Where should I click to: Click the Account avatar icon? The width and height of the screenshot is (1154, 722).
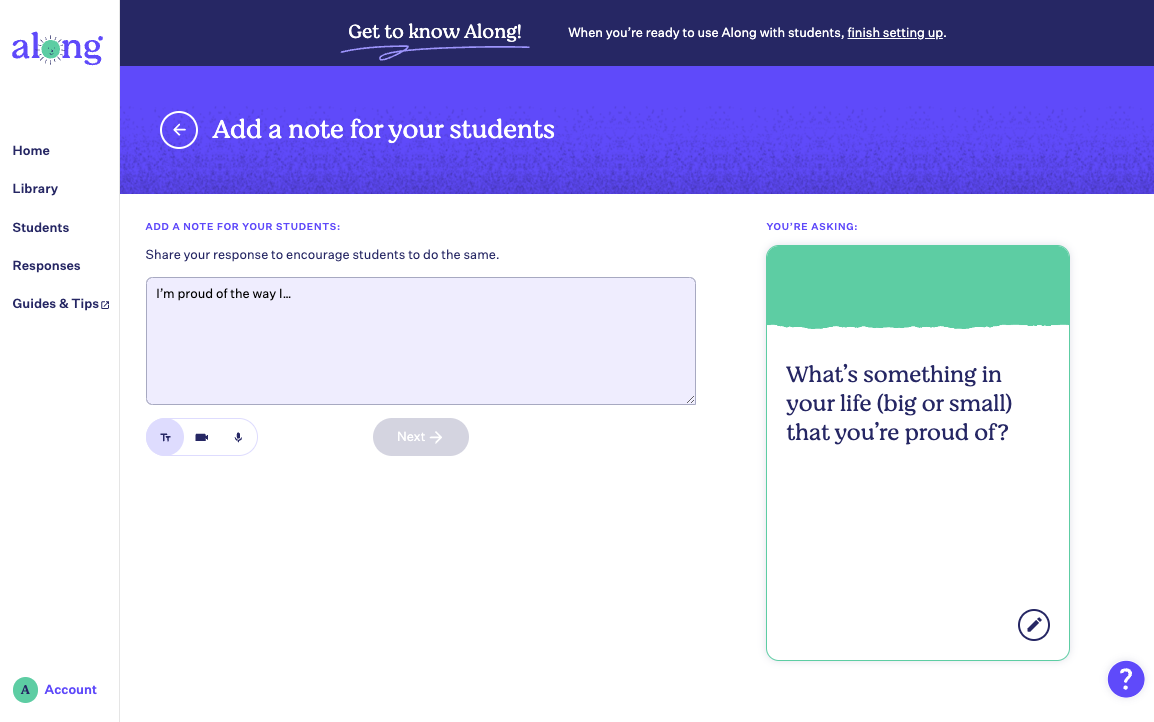pyautogui.click(x=25, y=690)
